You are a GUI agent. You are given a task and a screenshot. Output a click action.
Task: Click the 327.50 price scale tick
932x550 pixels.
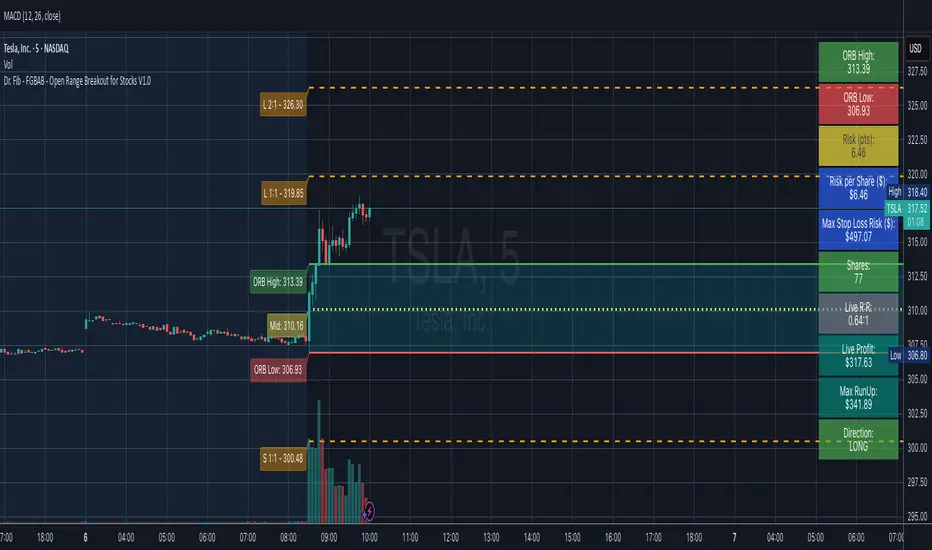click(917, 71)
